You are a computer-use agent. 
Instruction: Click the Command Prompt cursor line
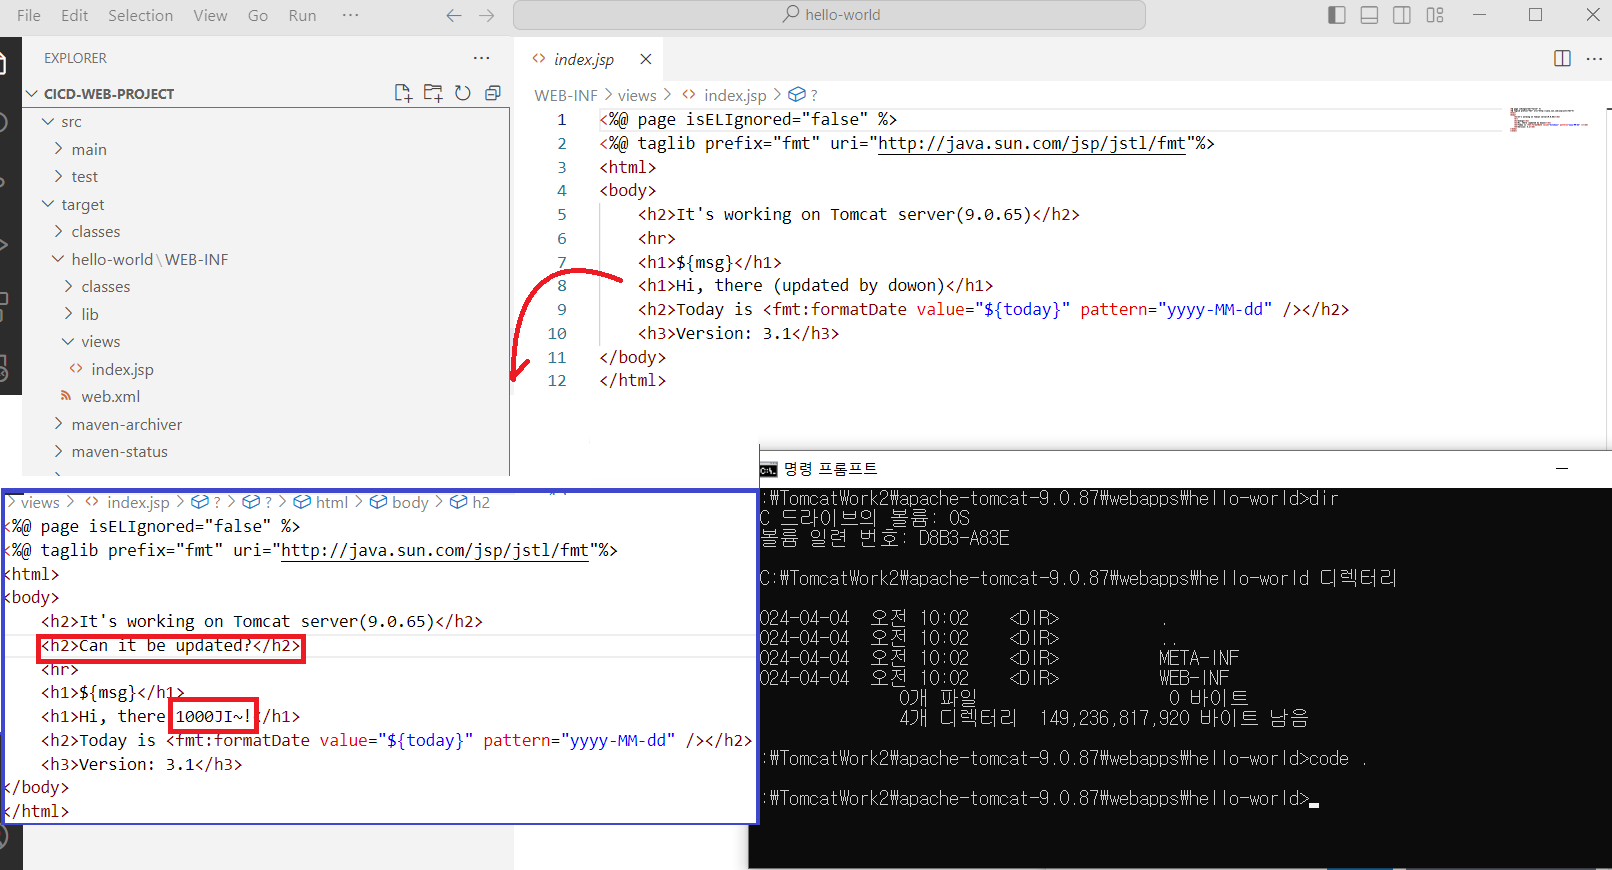pos(1040,798)
